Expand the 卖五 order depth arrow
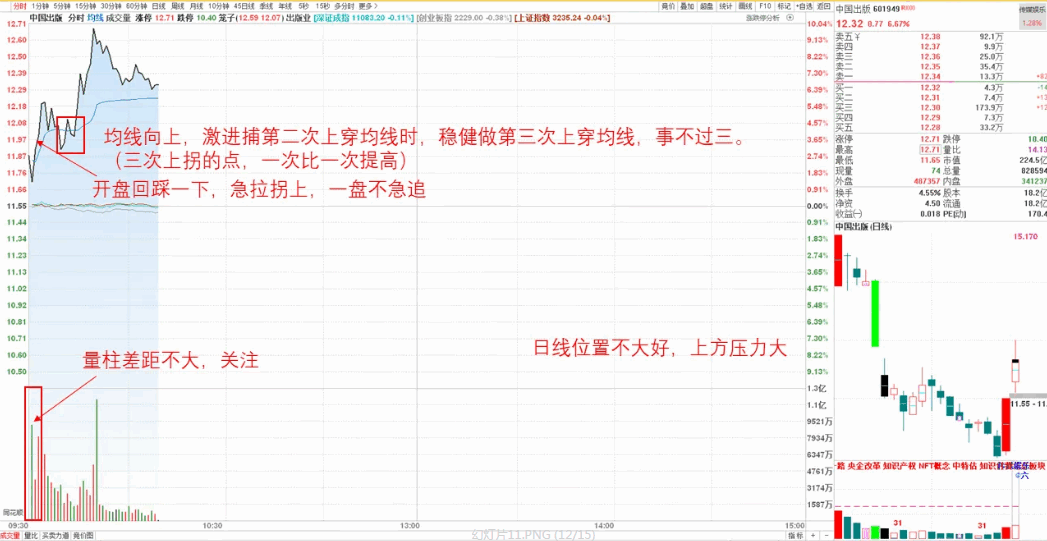Screen dimensions: 1047x541 click(858, 37)
